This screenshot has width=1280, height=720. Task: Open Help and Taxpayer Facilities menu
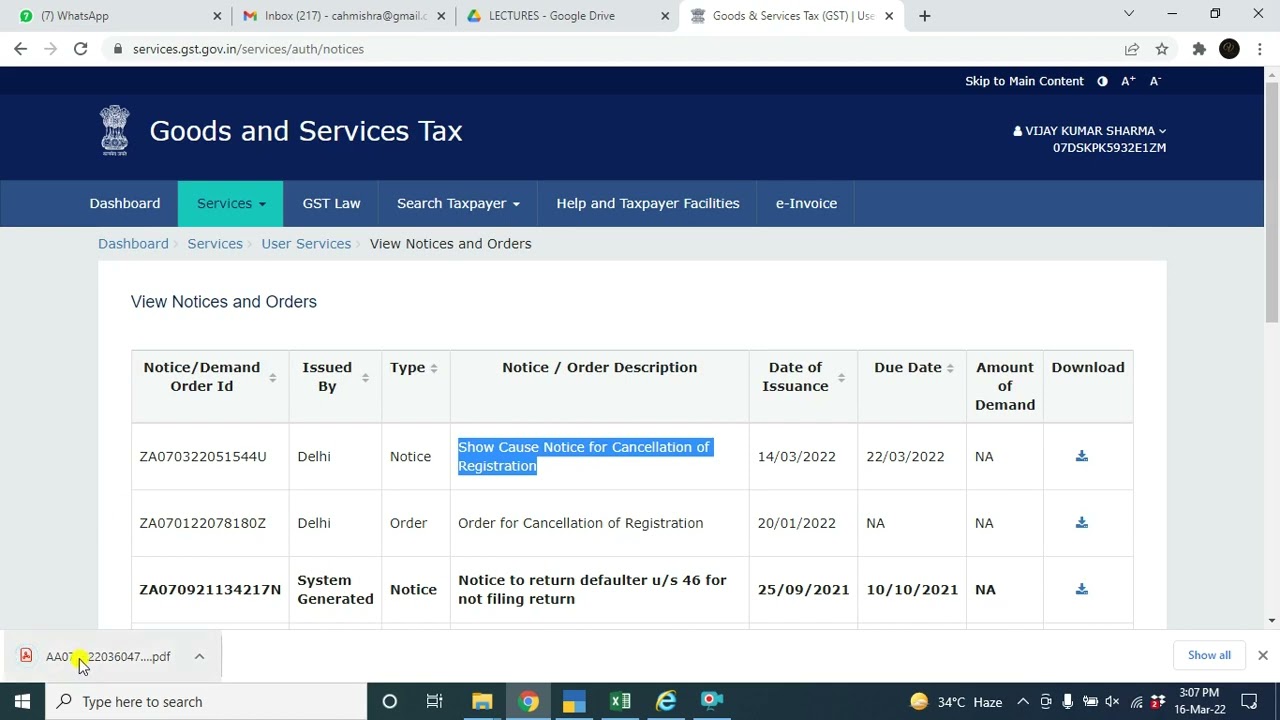[x=648, y=203]
